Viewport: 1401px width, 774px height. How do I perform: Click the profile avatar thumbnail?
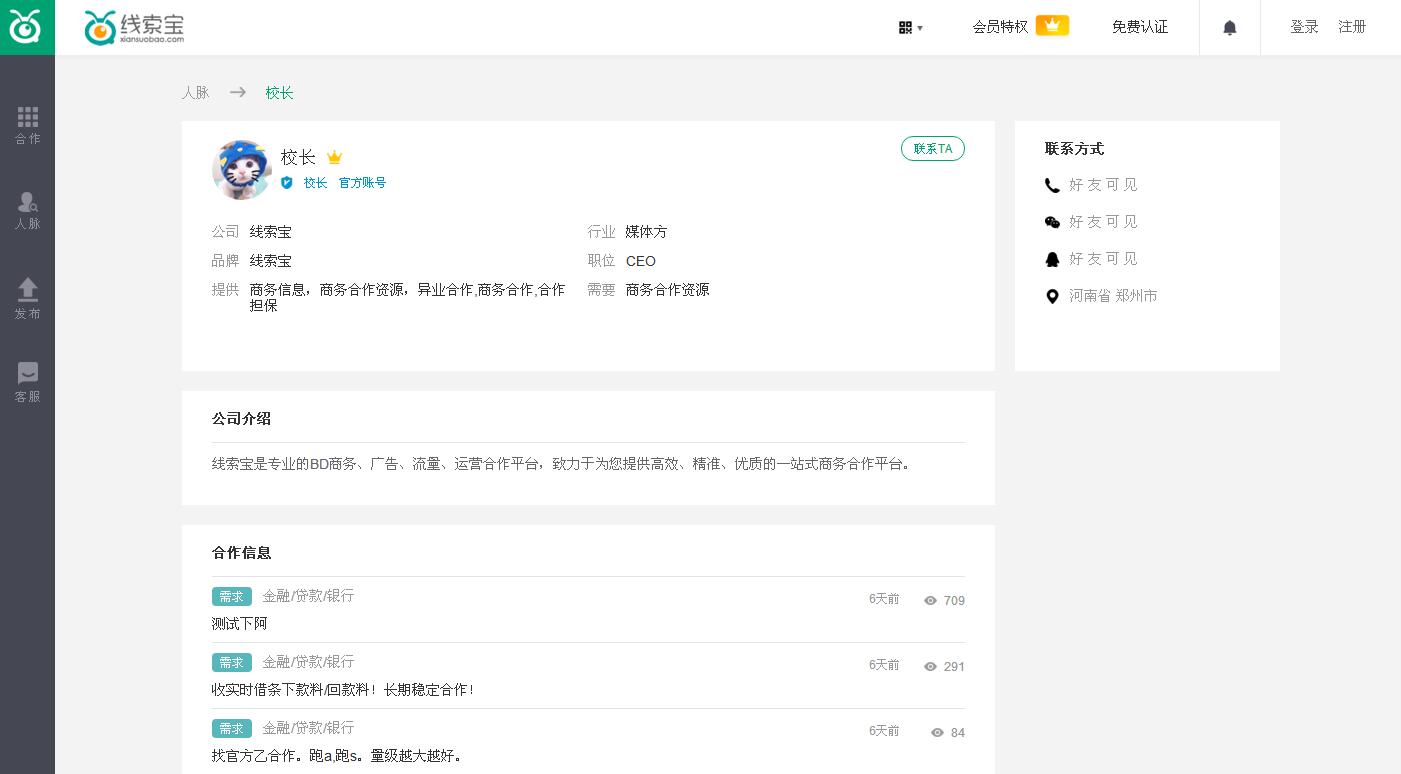(x=241, y=169)
